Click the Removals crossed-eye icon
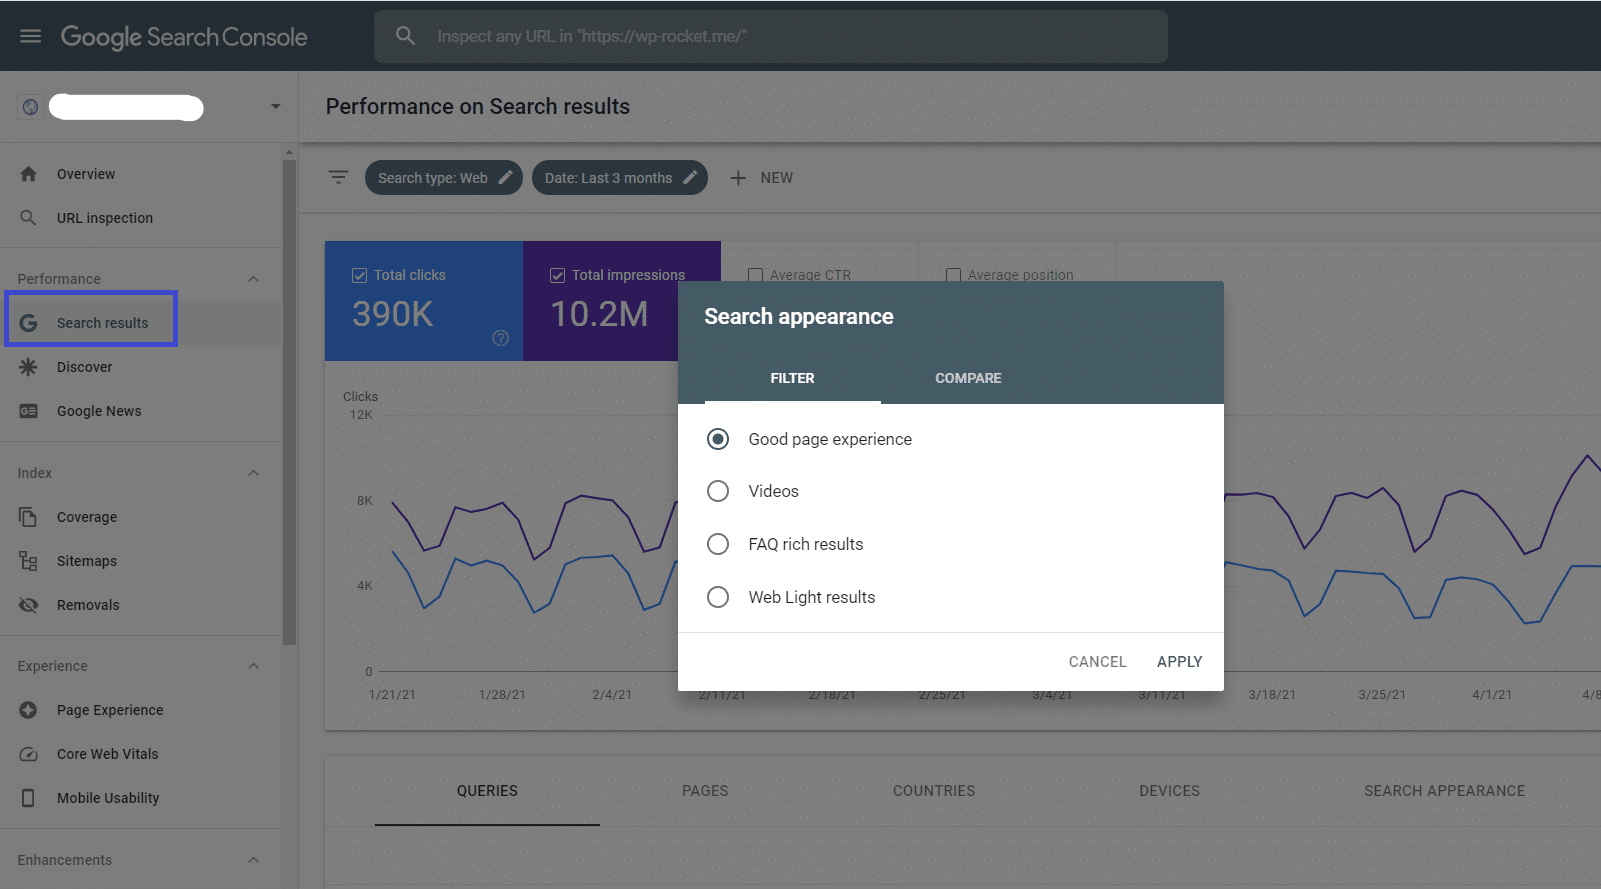 tap(28, 605)
